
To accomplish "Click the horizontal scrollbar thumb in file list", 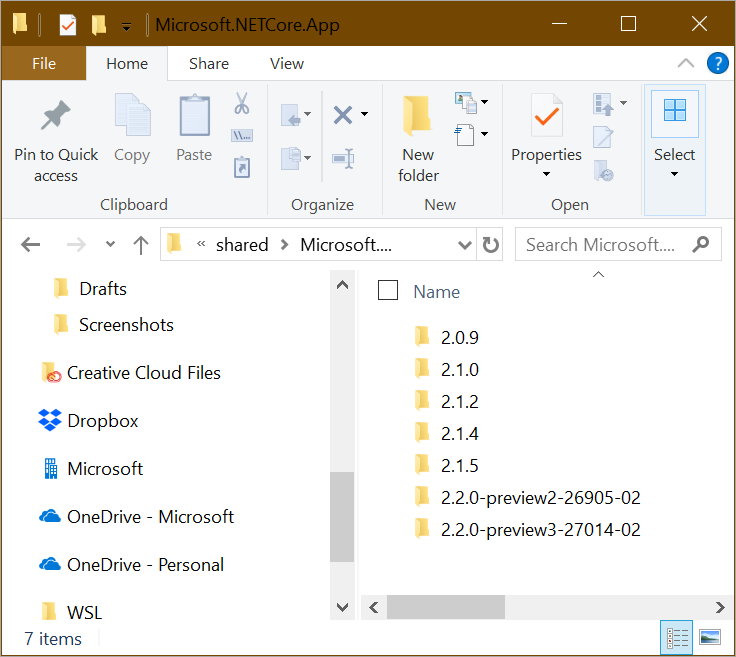I will [446, 607].
